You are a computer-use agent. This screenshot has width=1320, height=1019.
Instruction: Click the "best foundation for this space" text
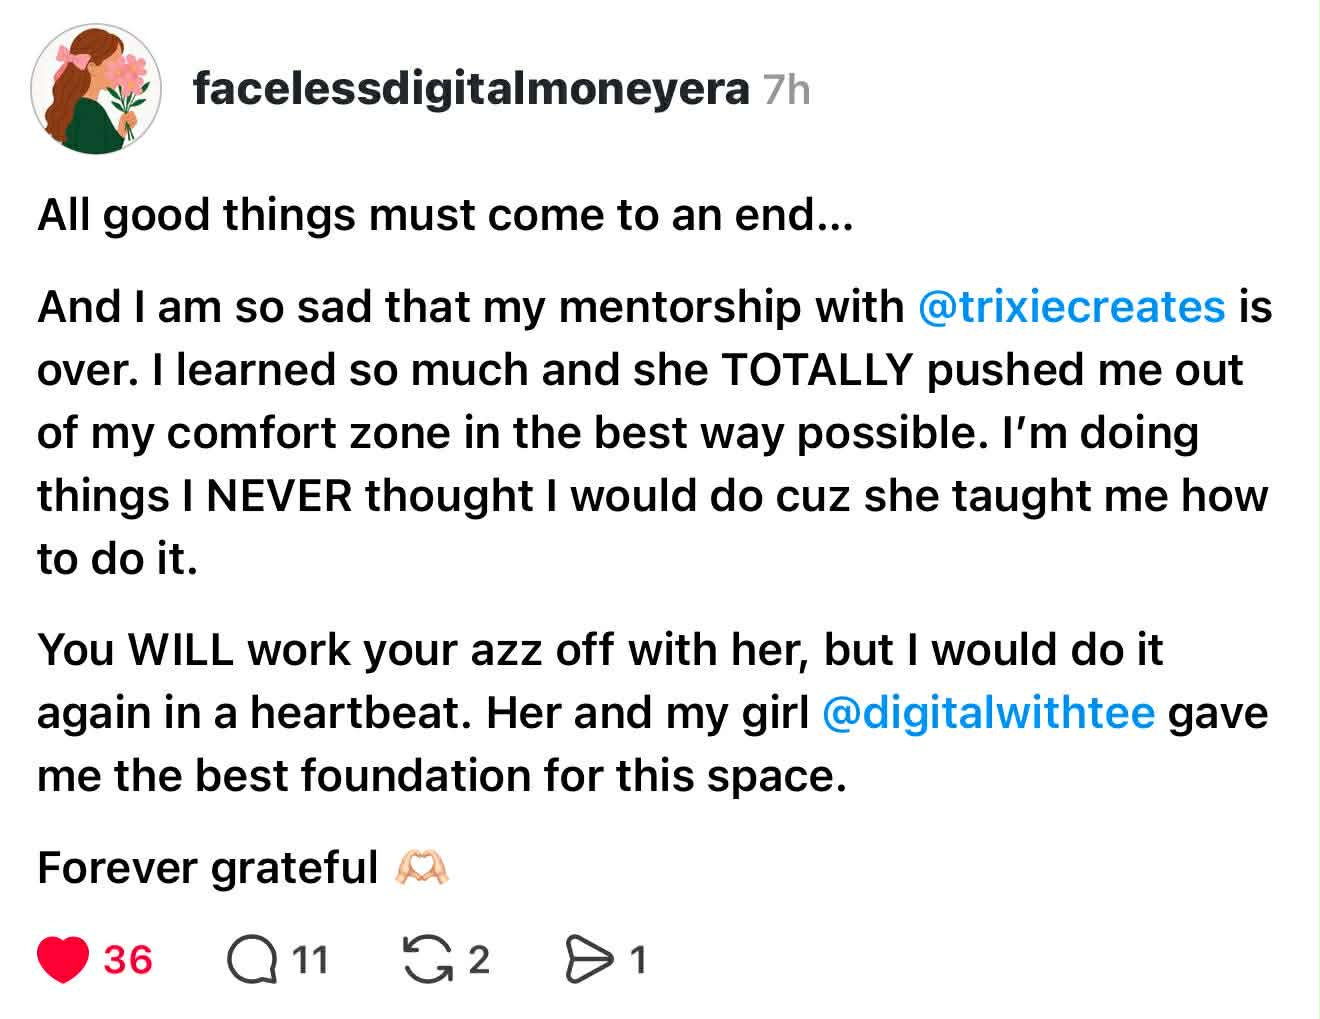coord(520,776)
